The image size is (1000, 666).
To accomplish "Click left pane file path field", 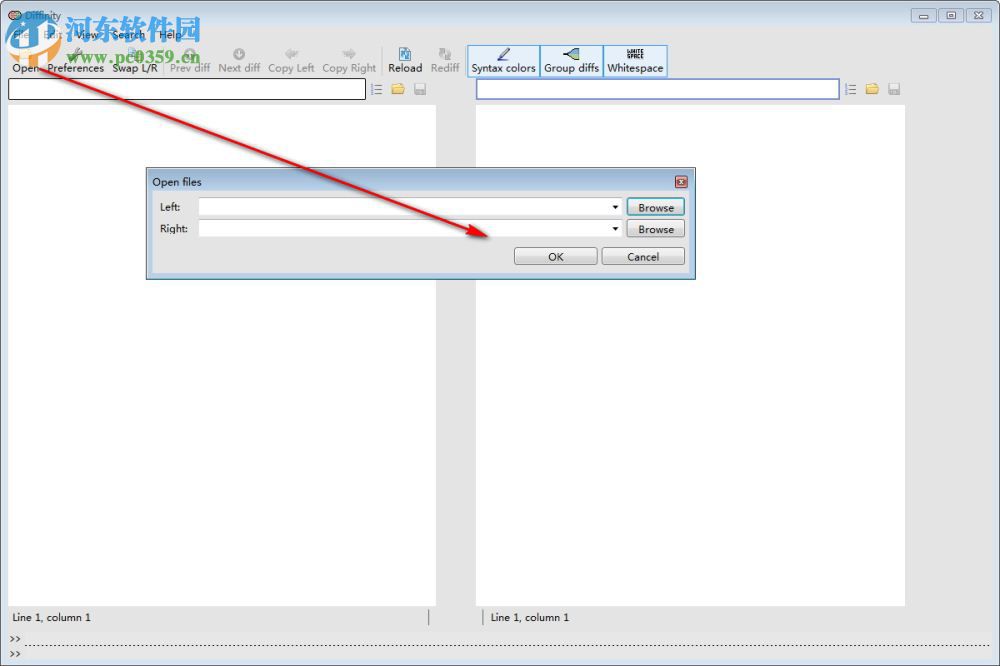I will [x=187, y=89].
